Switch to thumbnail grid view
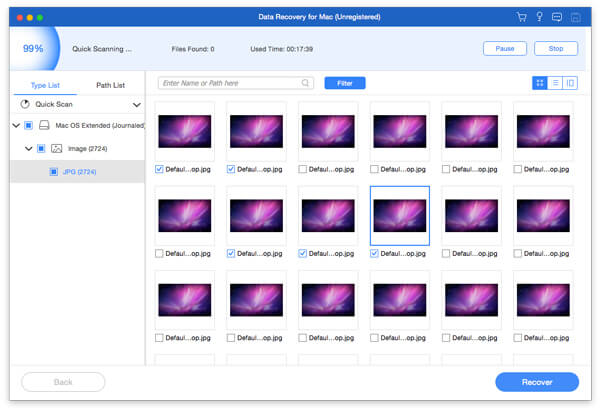The height and width of the screenshot is (411, 600). pos(540,83)
